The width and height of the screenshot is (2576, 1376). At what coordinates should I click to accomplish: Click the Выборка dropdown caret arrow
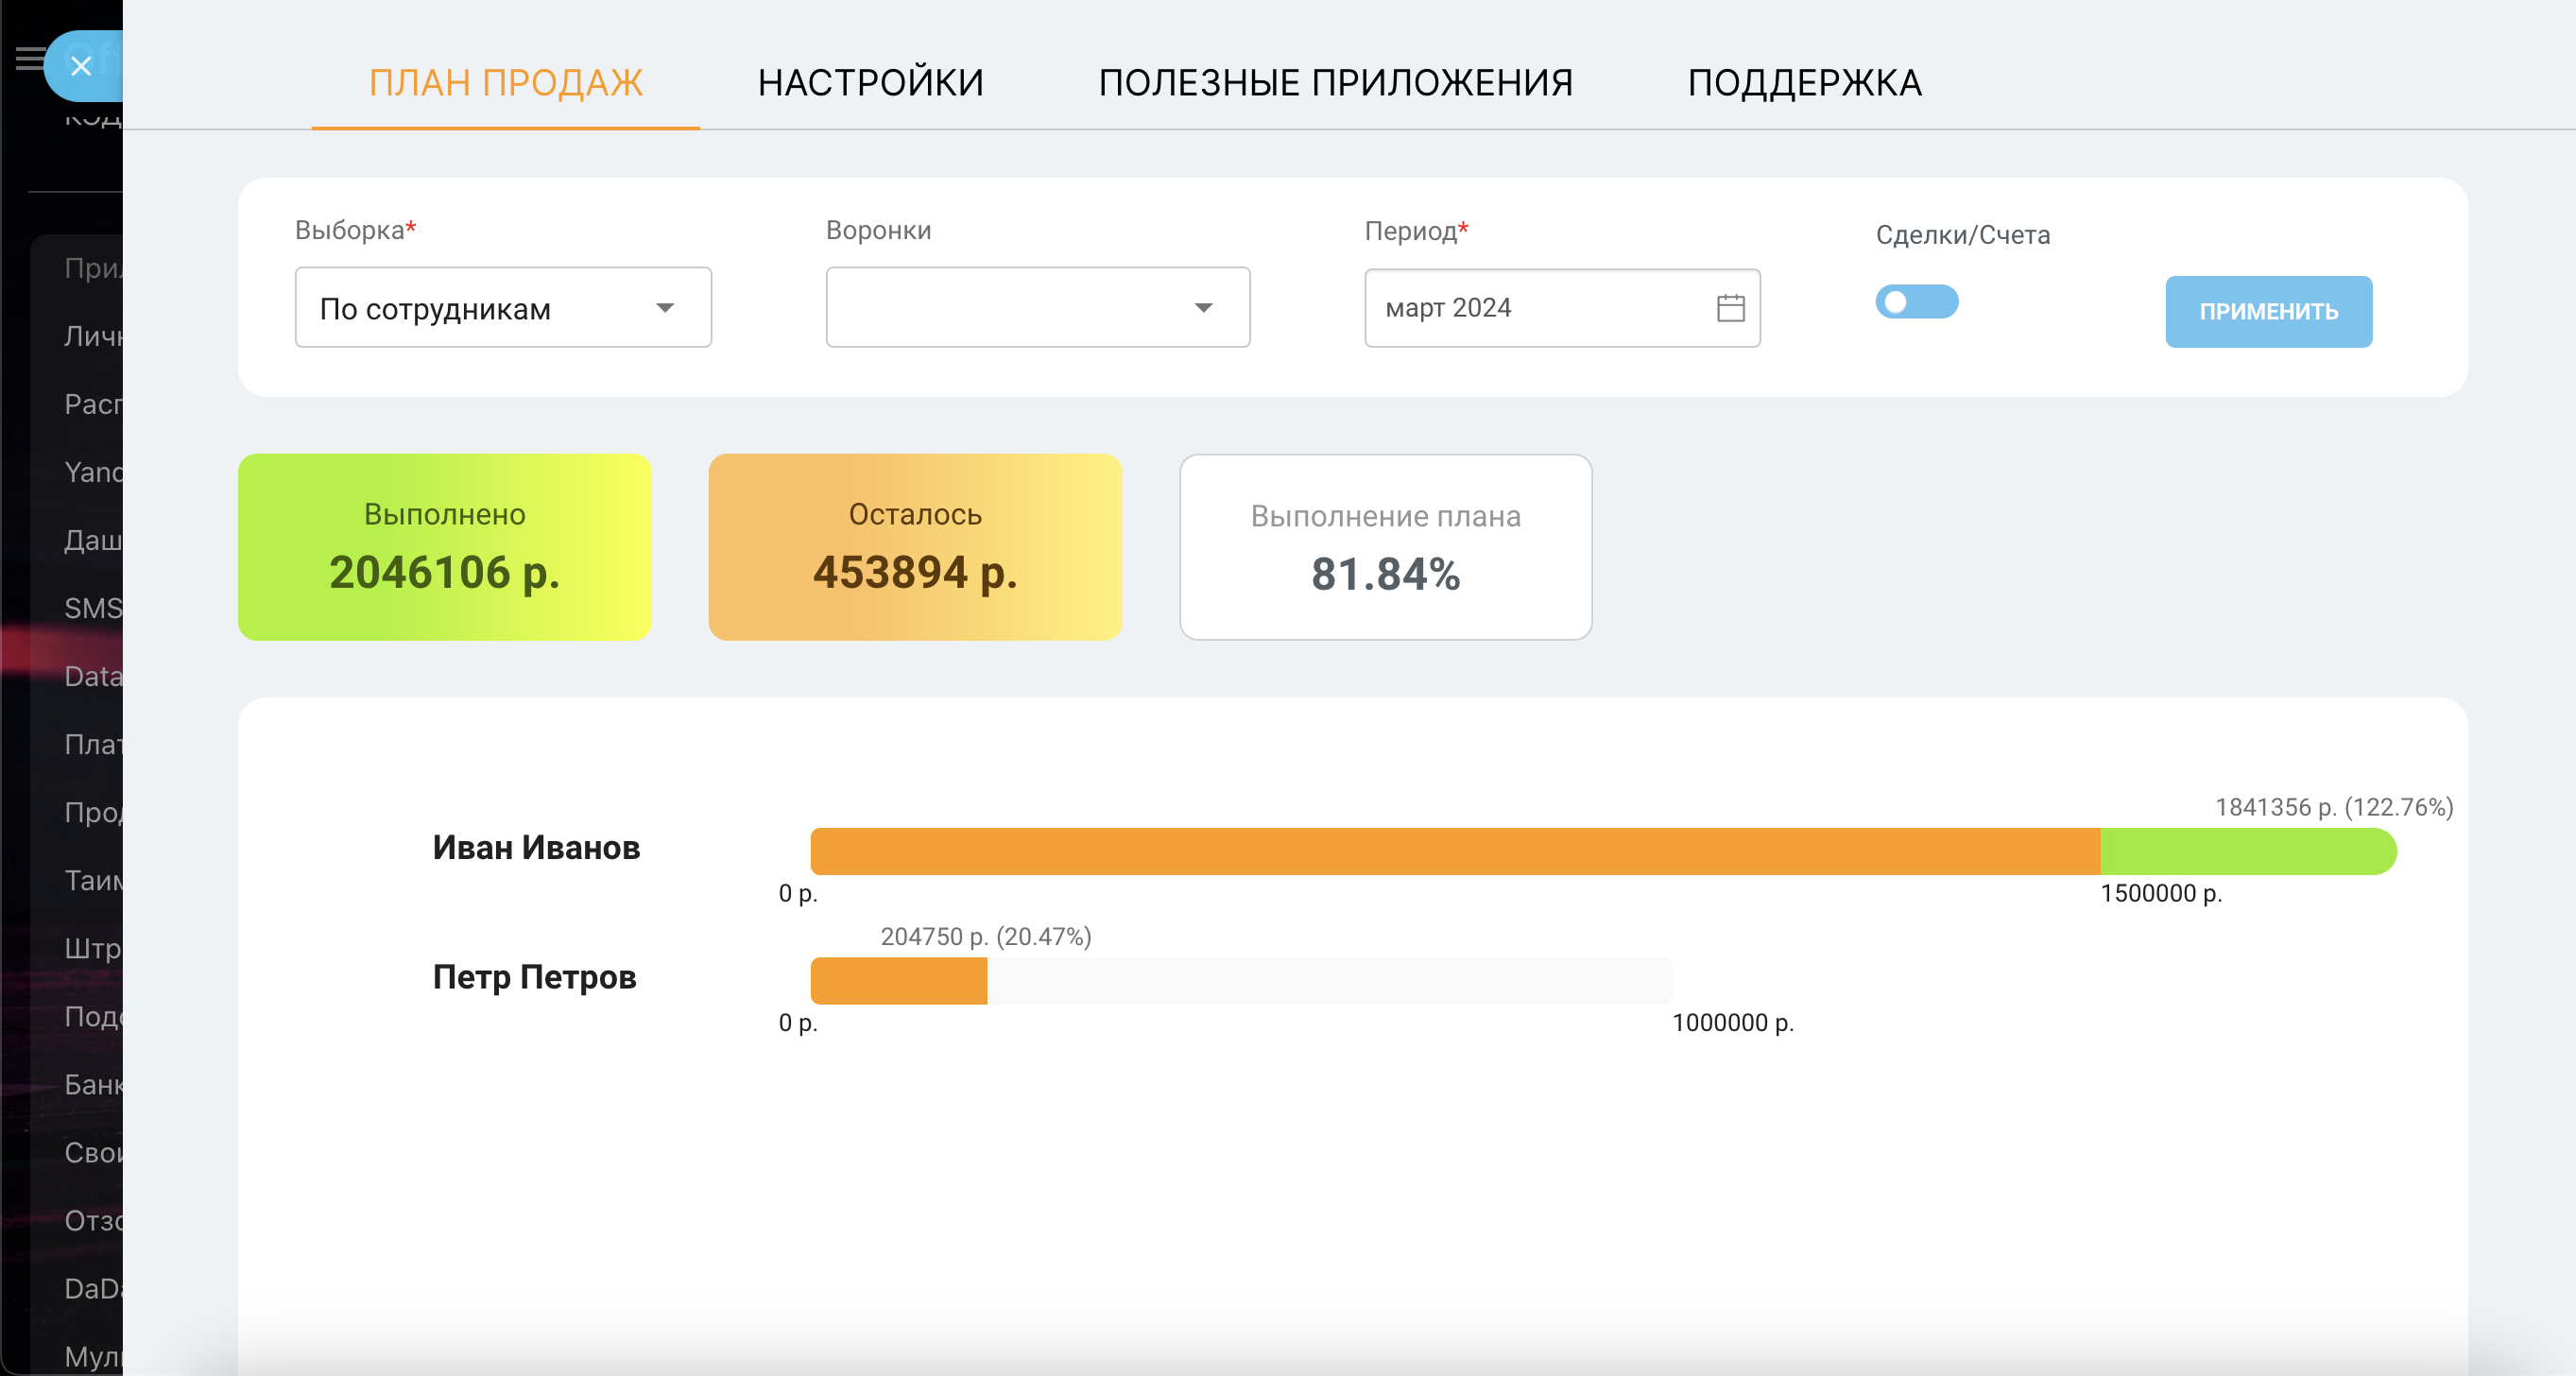coord(667,309)
